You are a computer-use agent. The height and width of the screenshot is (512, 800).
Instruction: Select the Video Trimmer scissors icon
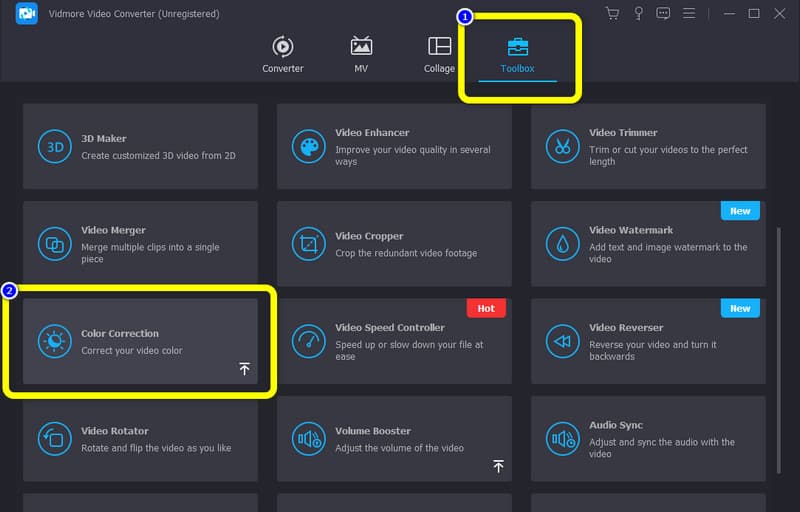coord(562,147)
